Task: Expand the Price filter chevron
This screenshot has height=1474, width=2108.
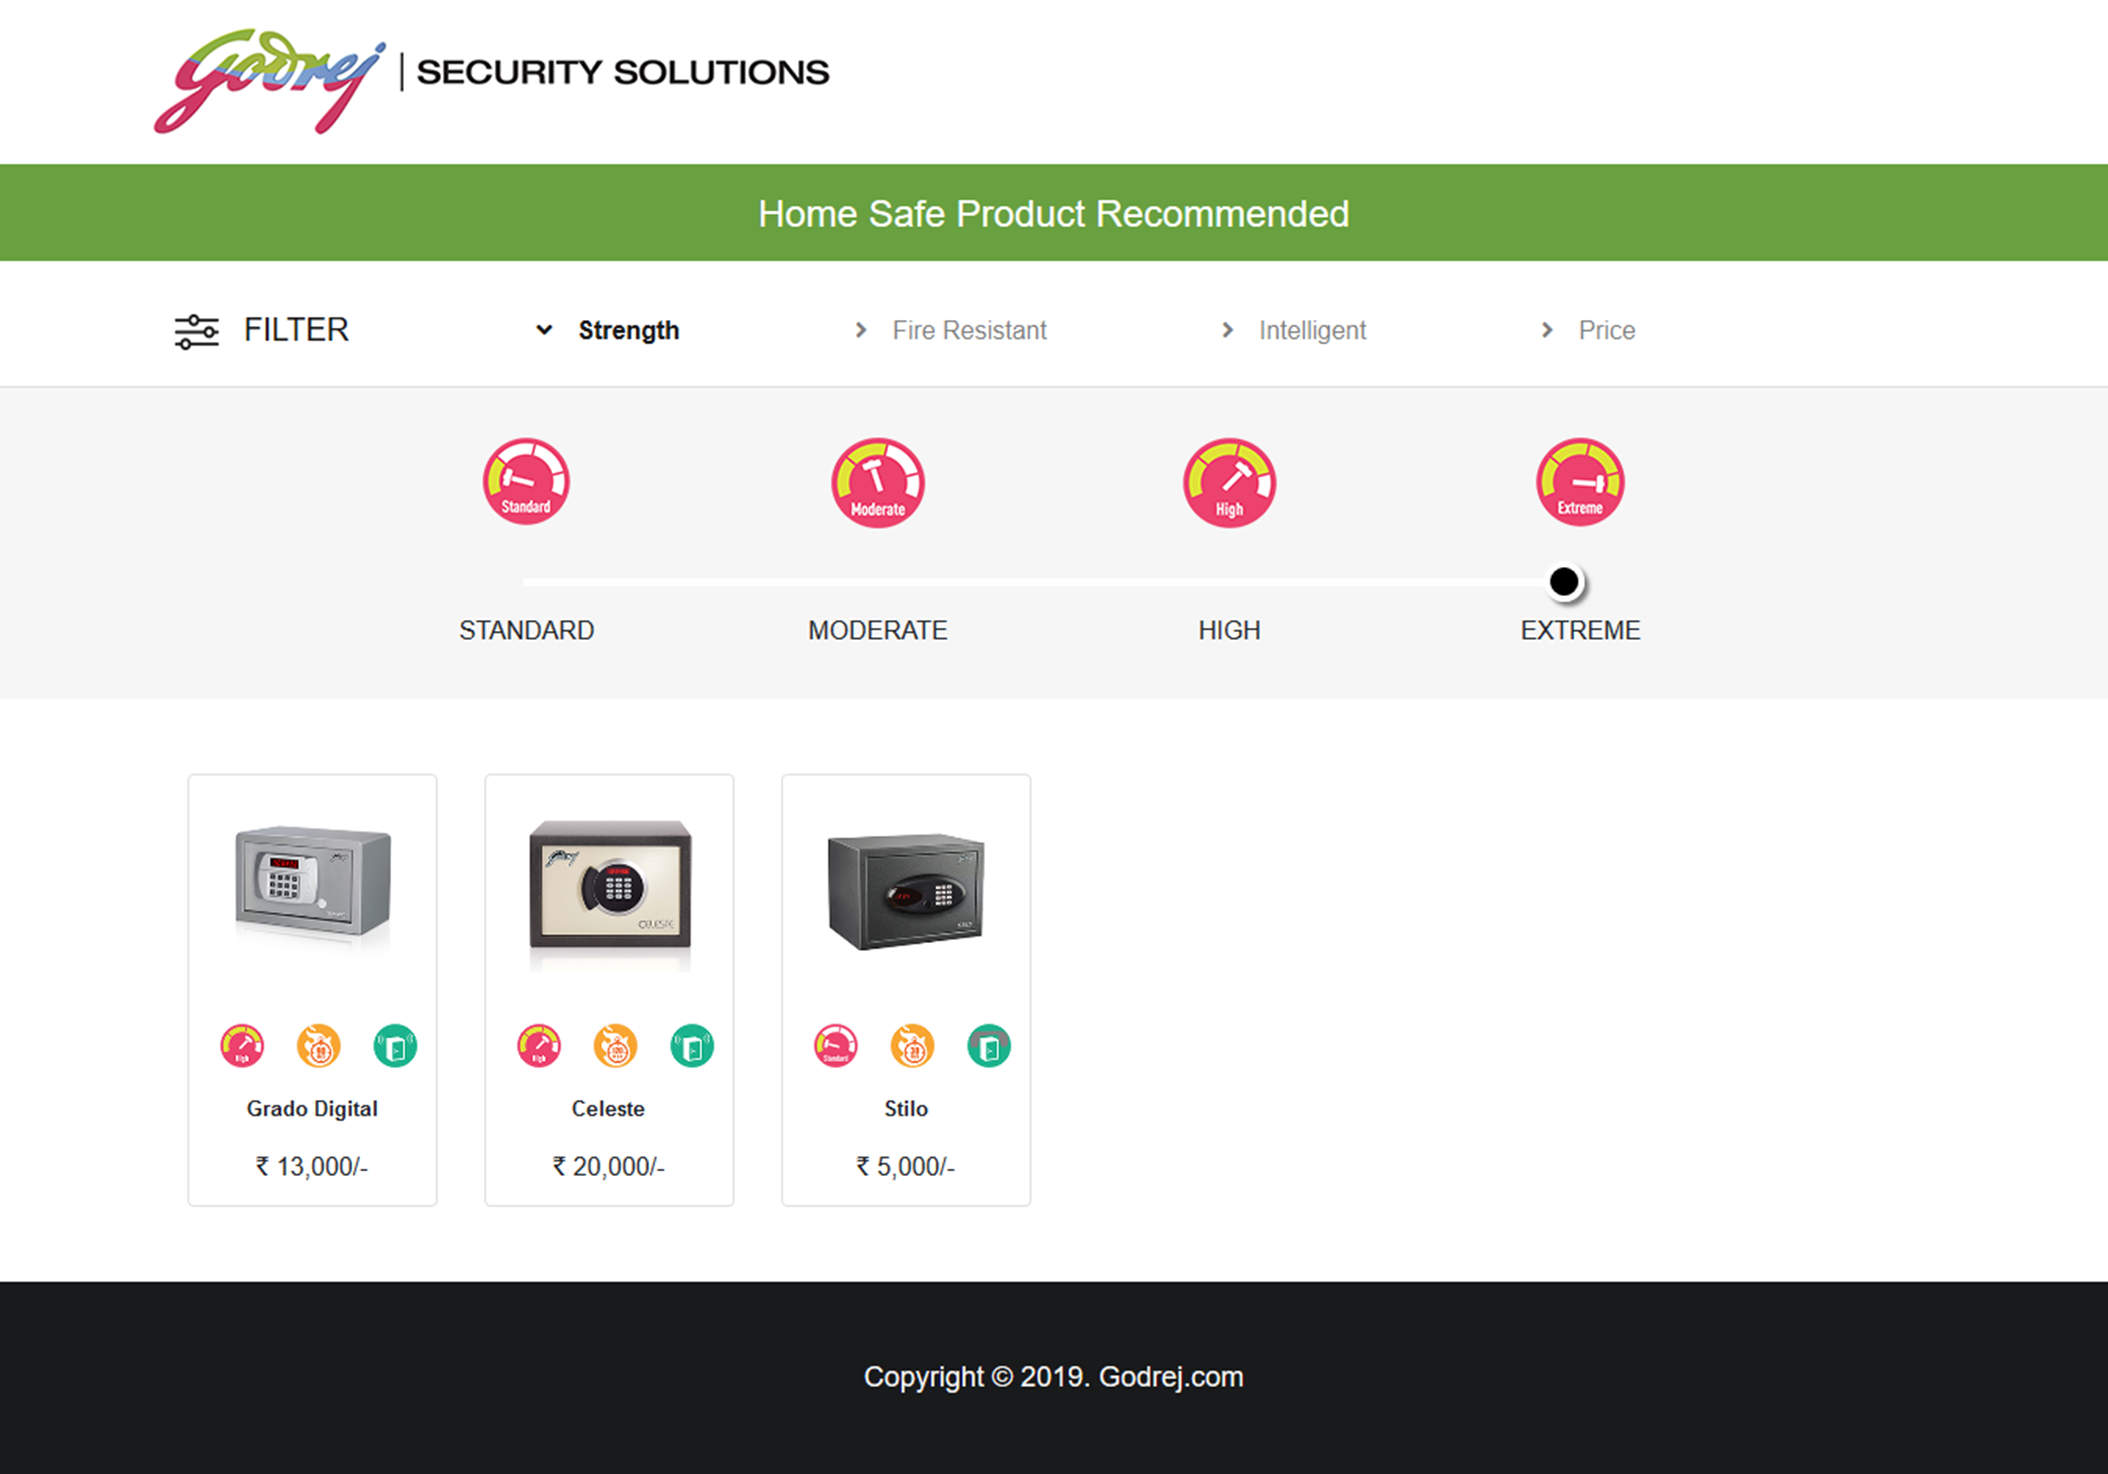Action: [1547, 330]
